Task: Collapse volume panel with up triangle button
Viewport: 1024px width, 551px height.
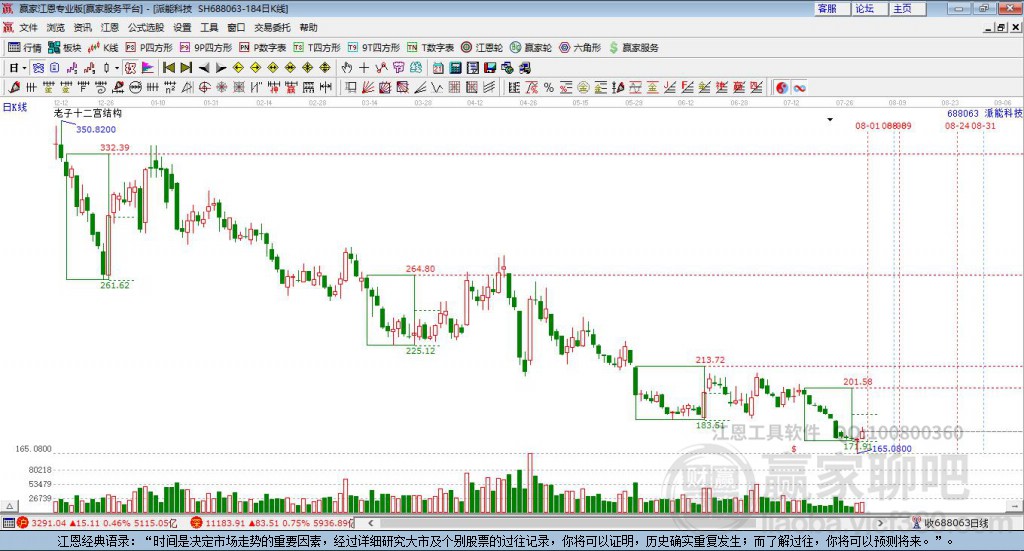Action: [10, 506]
